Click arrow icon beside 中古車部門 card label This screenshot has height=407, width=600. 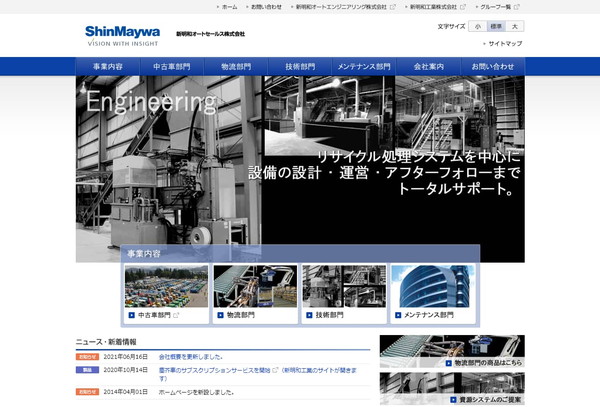pos(132,315)
